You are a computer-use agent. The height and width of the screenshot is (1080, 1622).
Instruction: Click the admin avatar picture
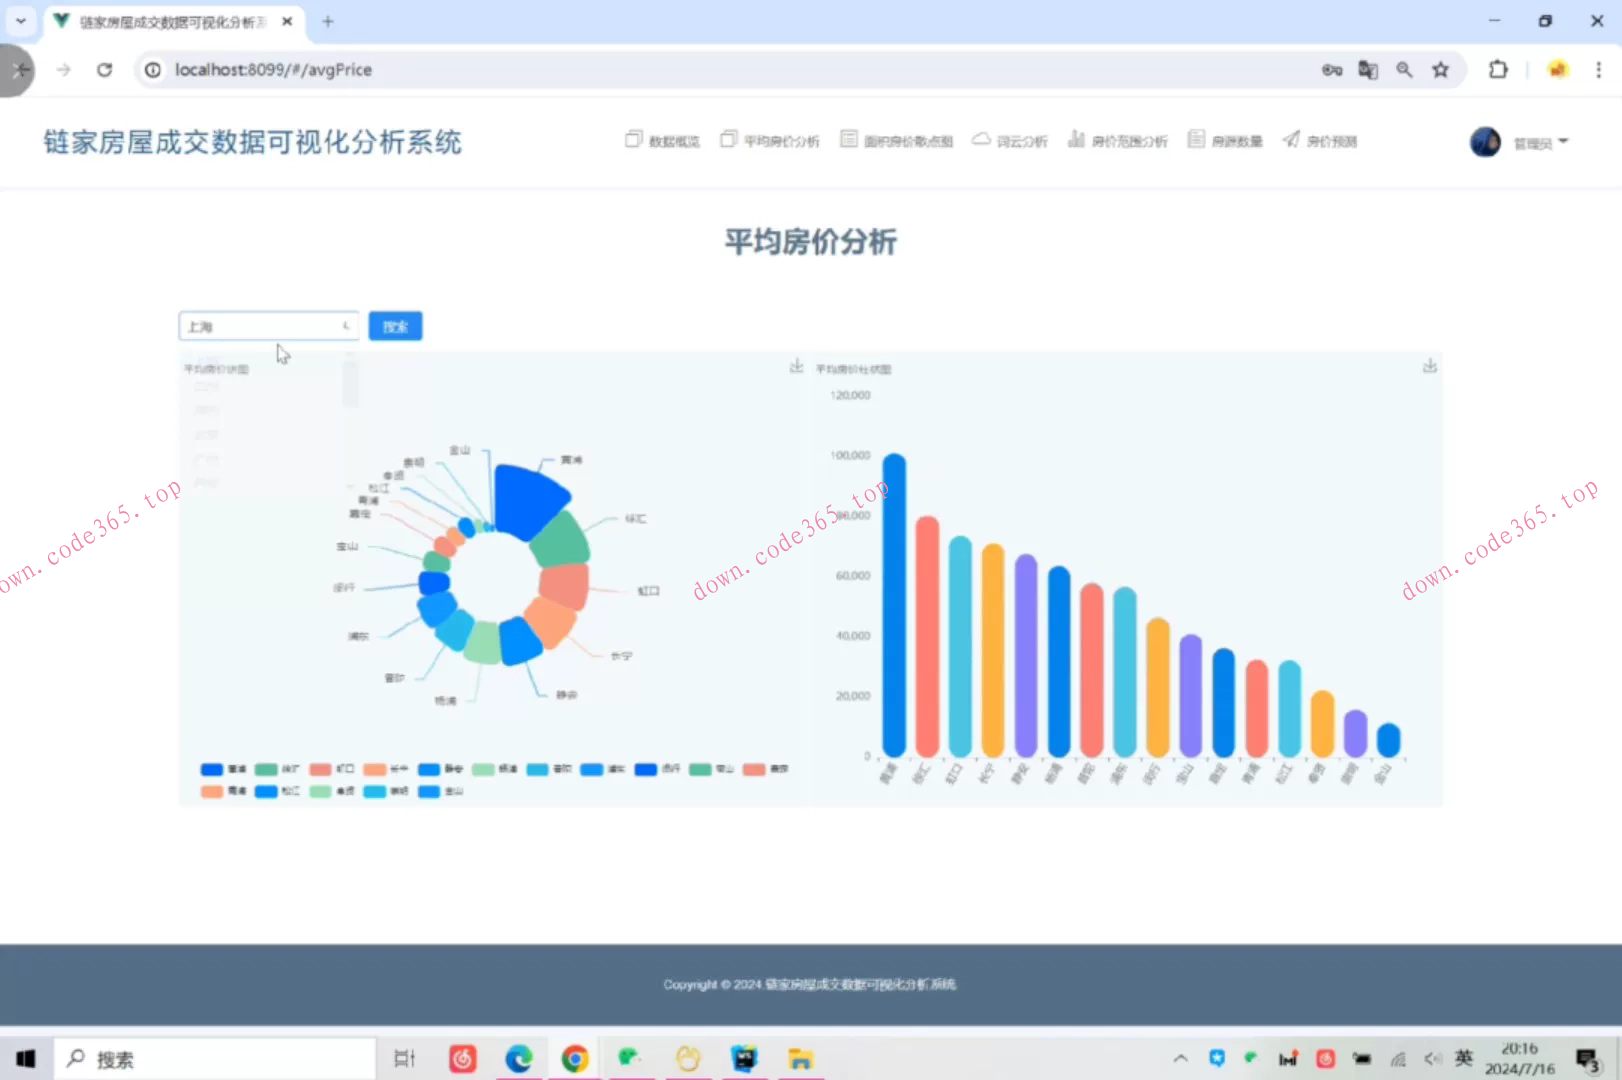click(1485, 142)
